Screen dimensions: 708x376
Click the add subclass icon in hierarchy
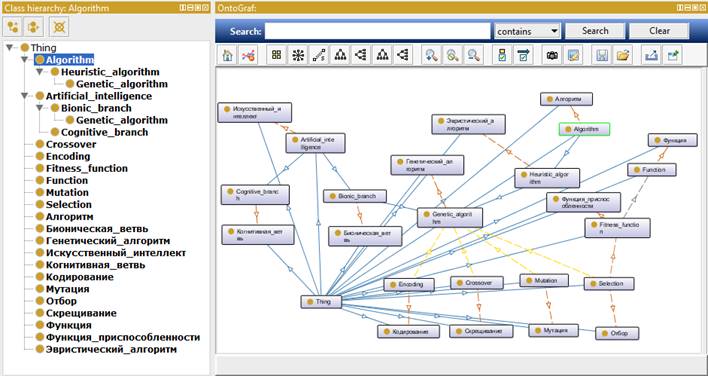[x=13, y=27]
